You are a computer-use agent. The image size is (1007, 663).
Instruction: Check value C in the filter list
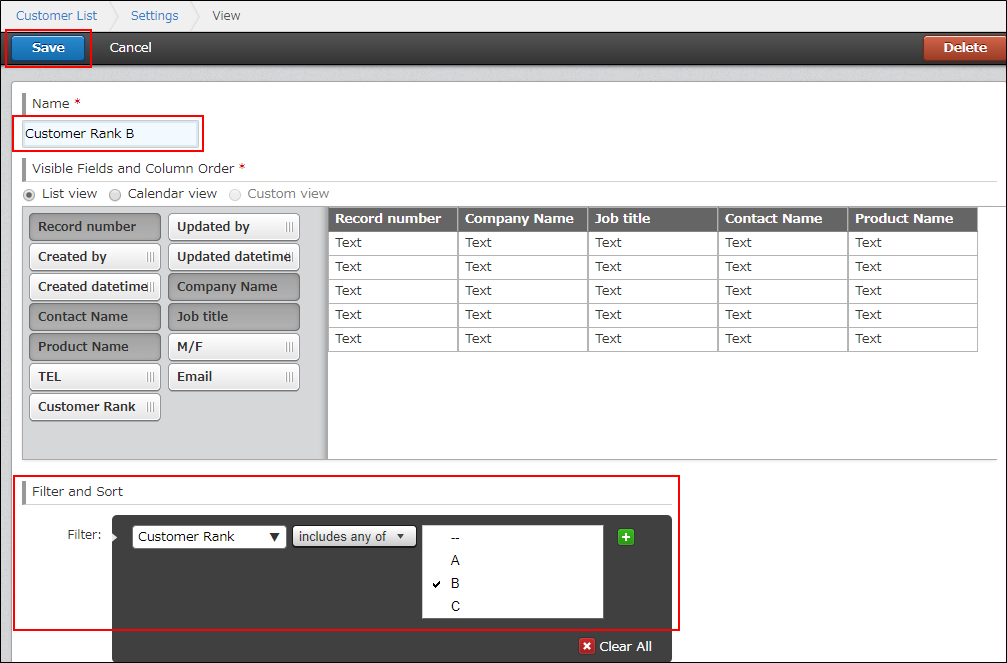pyautogui.click(x=455, y=606)
